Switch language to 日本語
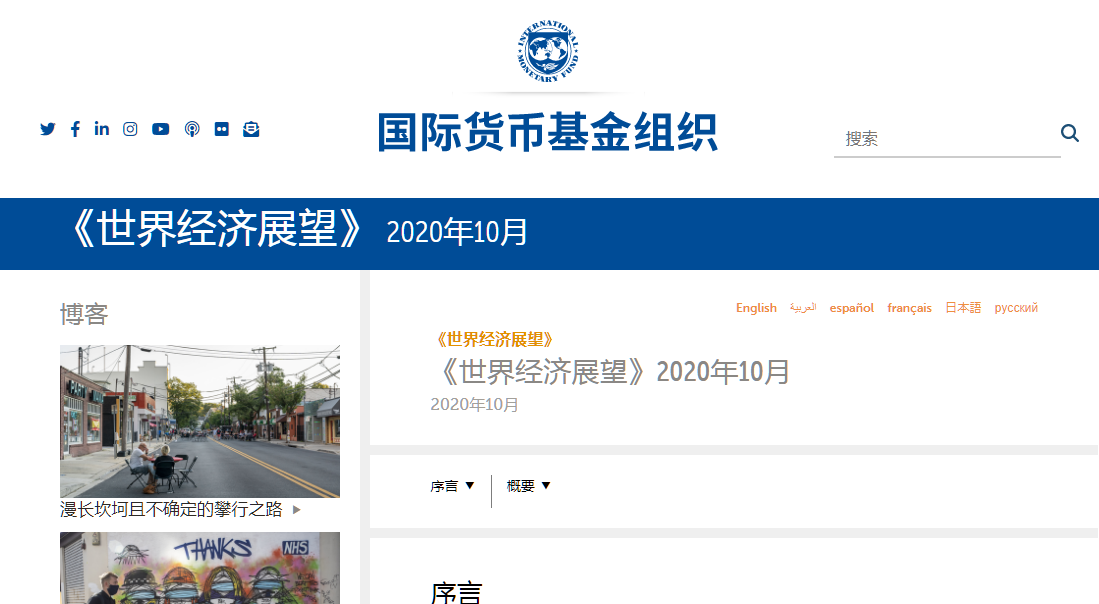The height and width of the screenshot is (604, 1099). (963, 308)
